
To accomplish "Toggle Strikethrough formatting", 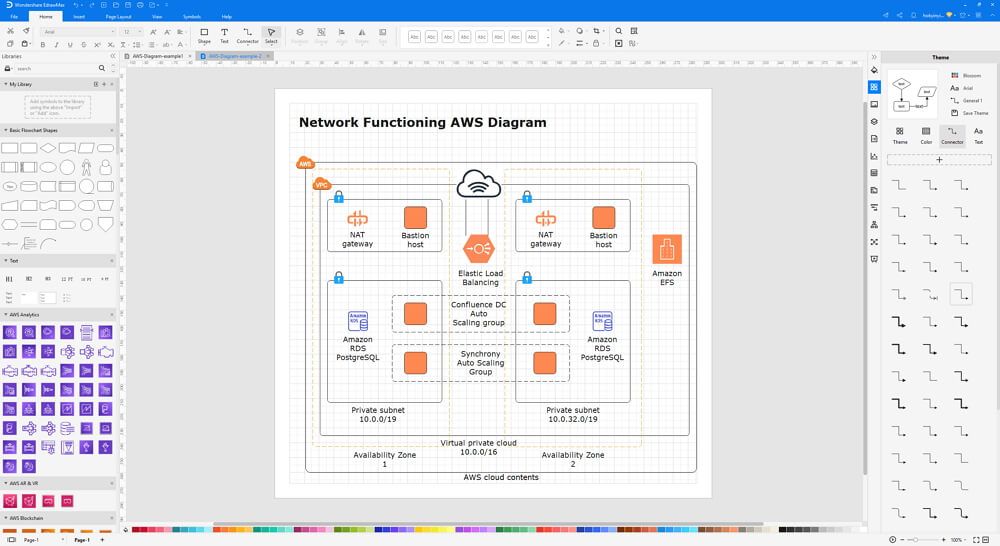I will tap(84, 45).
